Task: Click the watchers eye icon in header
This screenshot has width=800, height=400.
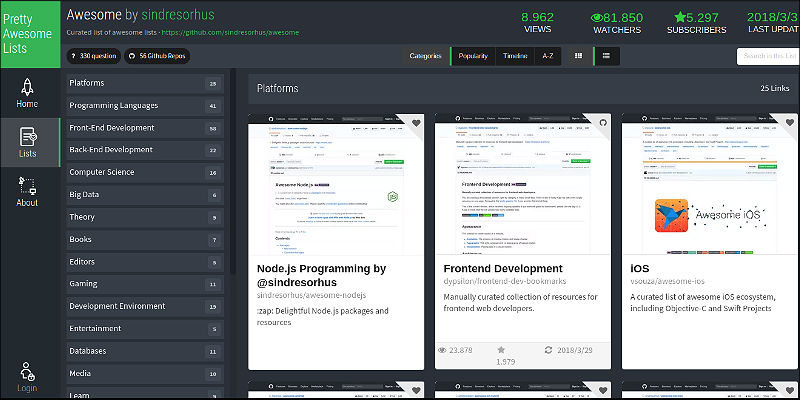Action: [596, 18]
